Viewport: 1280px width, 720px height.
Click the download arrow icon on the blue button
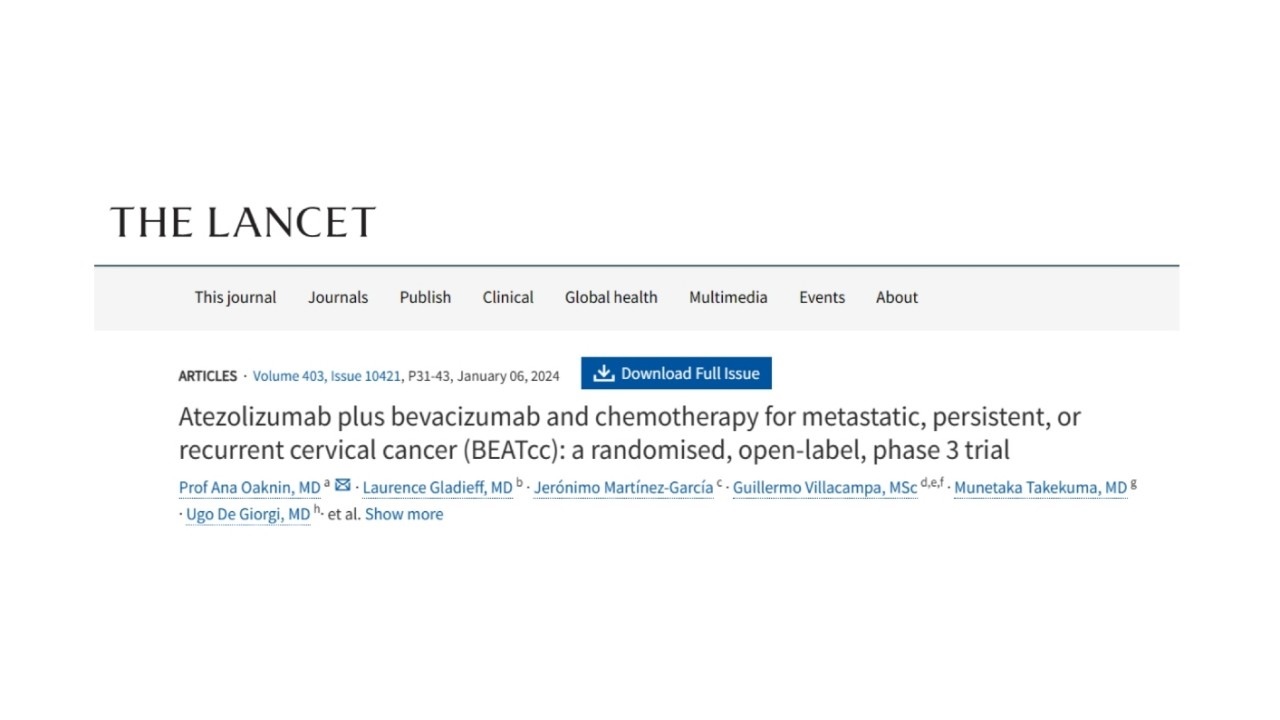(603, 373)
